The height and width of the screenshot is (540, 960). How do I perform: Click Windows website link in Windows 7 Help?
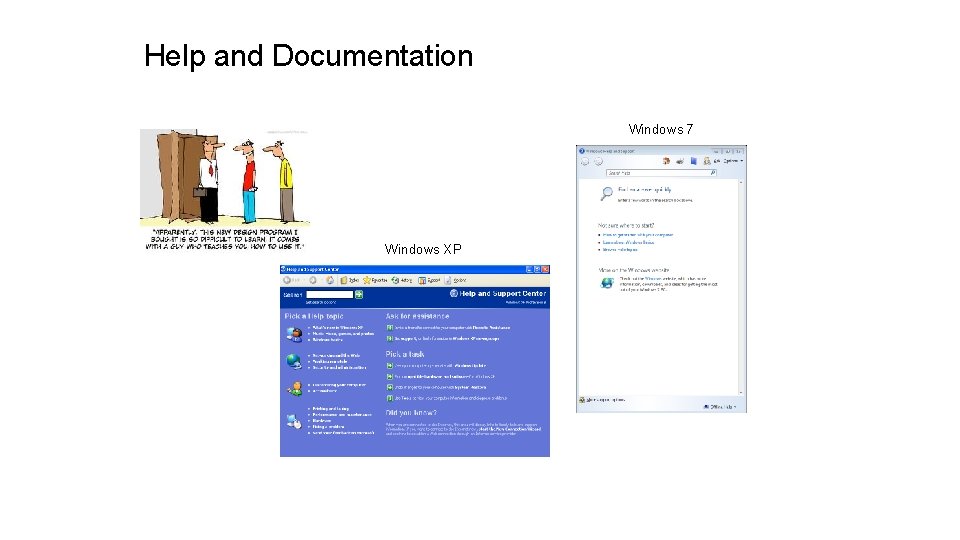653,279
